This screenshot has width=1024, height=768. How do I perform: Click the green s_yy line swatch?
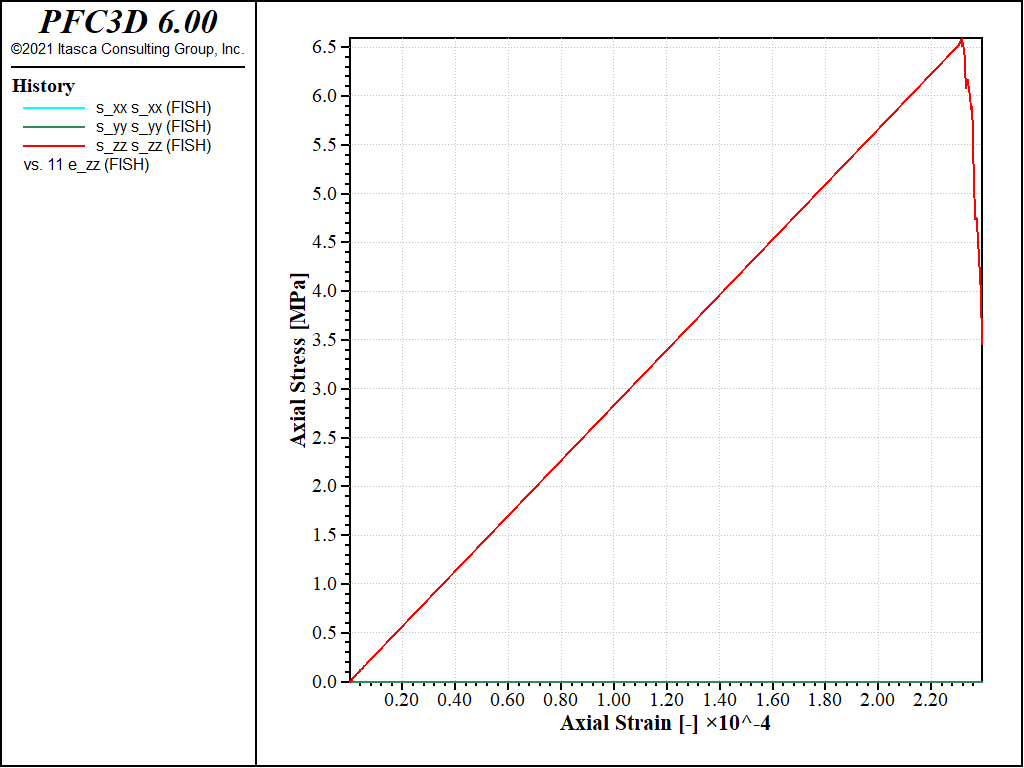coord(54,127)
